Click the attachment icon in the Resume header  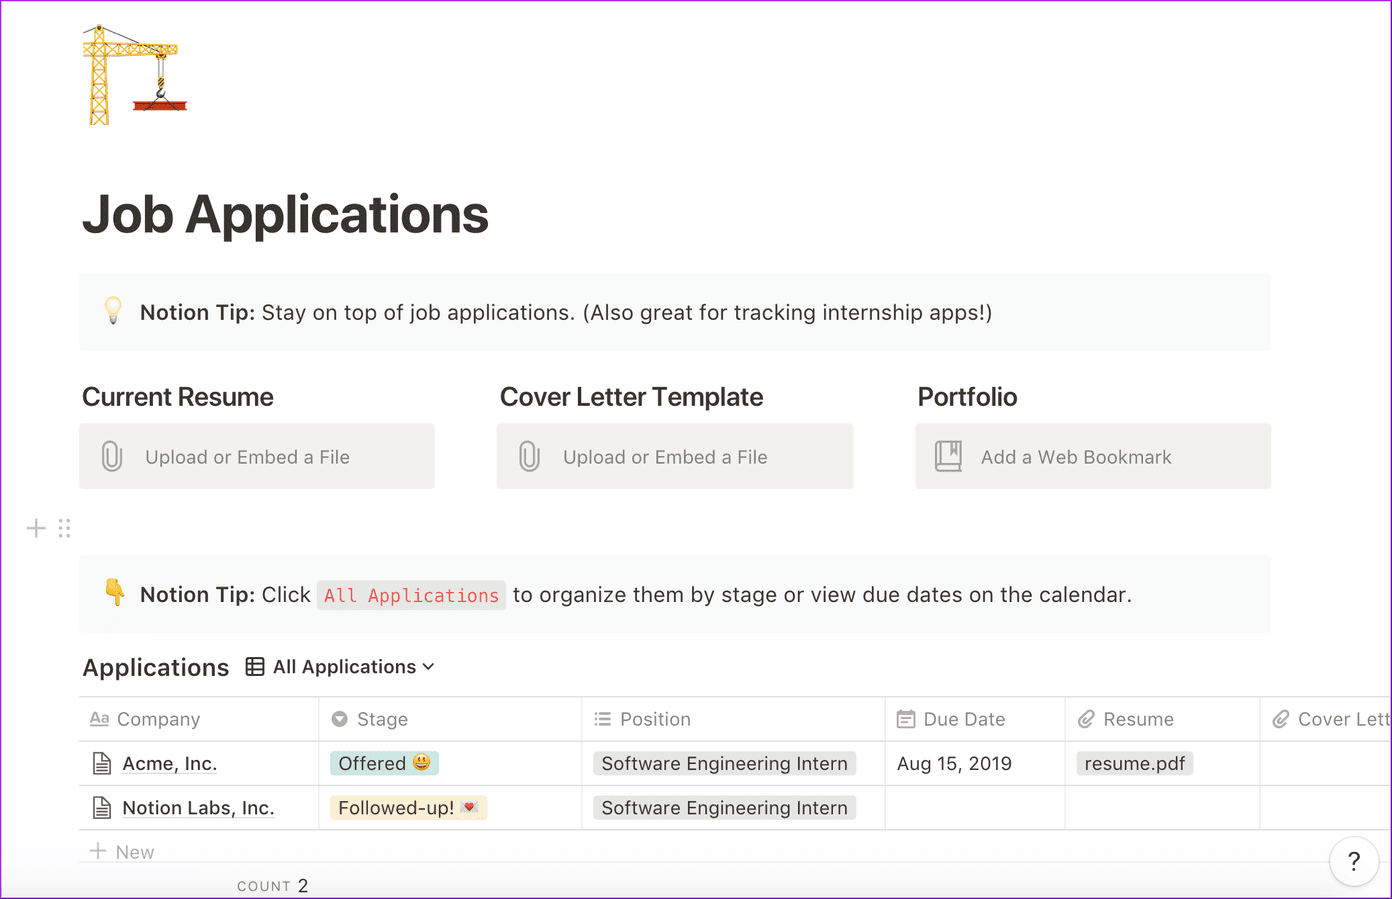[x=1086, y=719]
